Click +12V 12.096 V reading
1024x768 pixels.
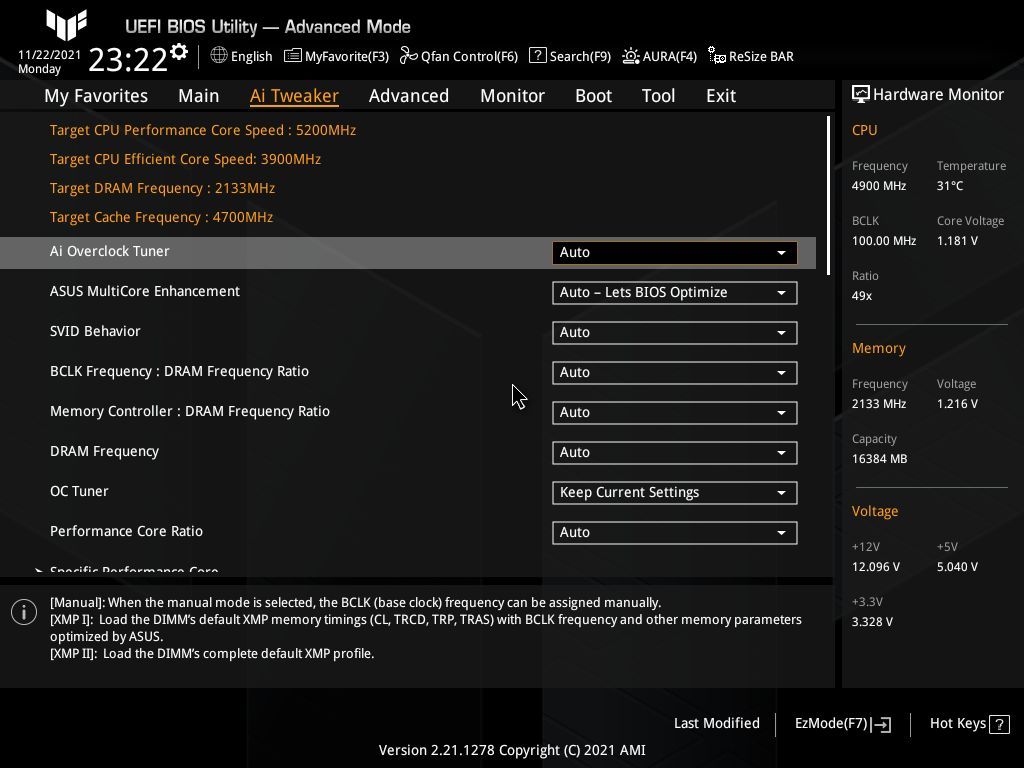(876, 567)
